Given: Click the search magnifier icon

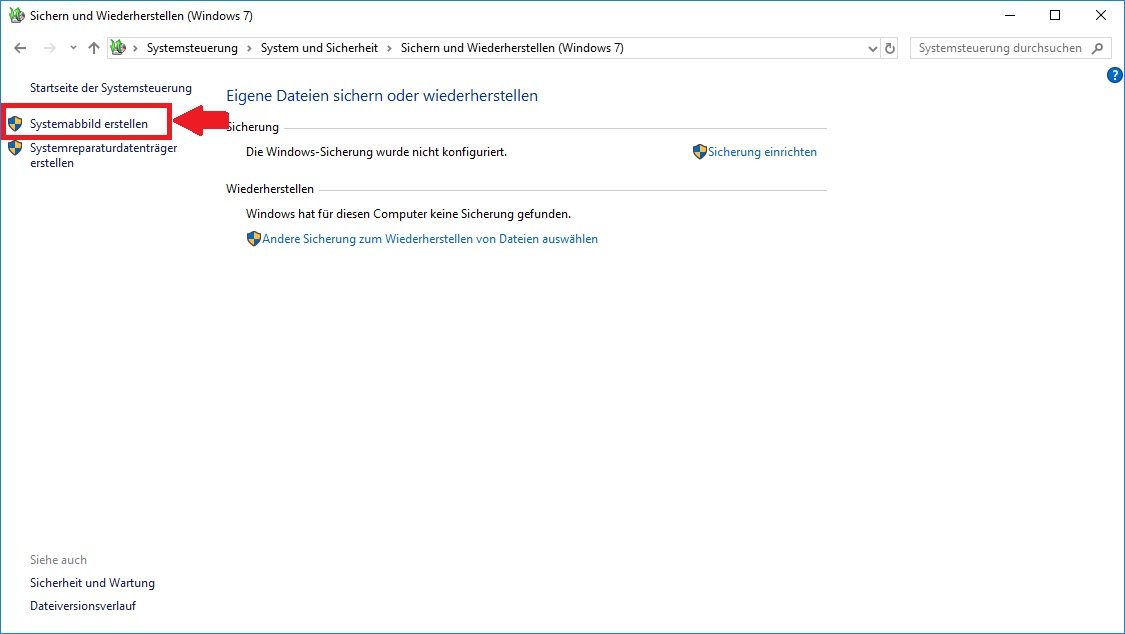Looking at the screenshot, I should click(1098, 48).
